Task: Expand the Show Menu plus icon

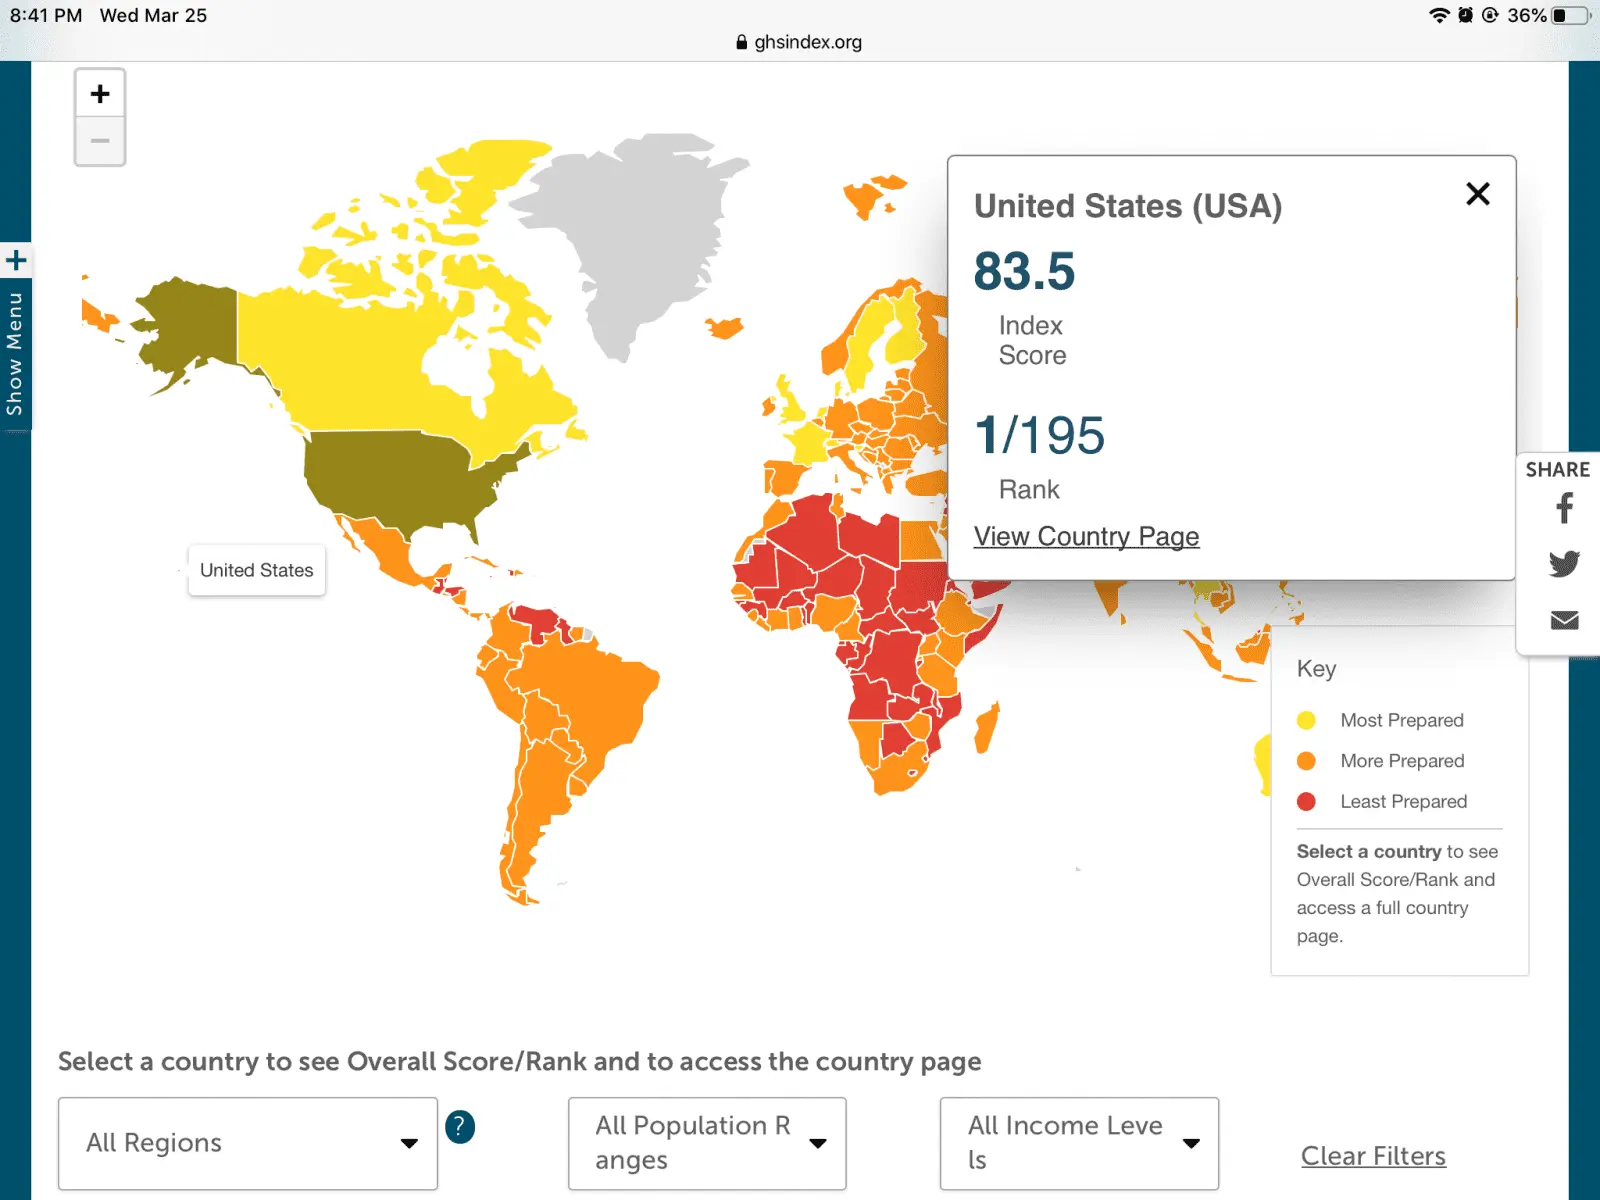Action: (16, 261)
